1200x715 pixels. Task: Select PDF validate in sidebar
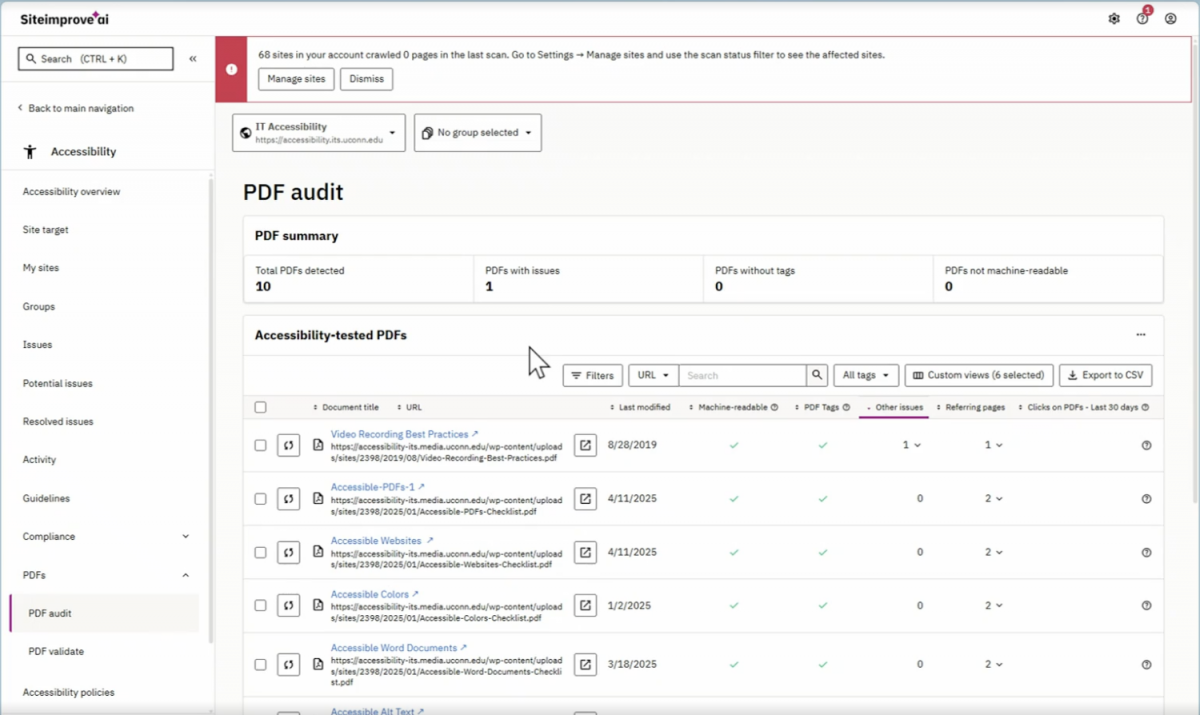[56, 651]
